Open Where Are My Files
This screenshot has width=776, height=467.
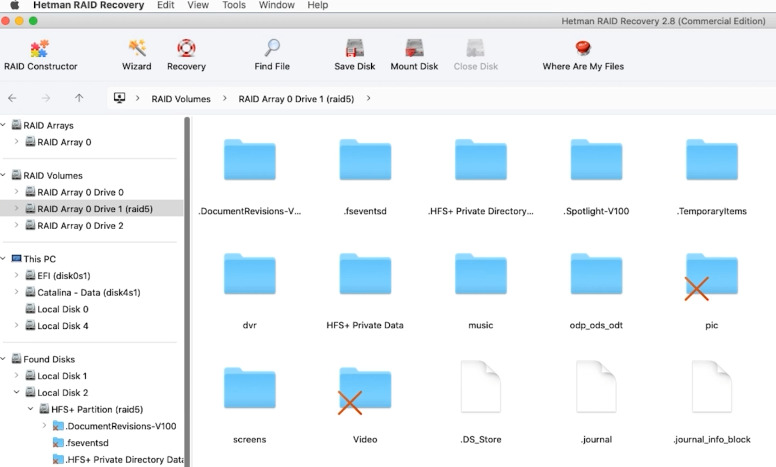[583, 54]
